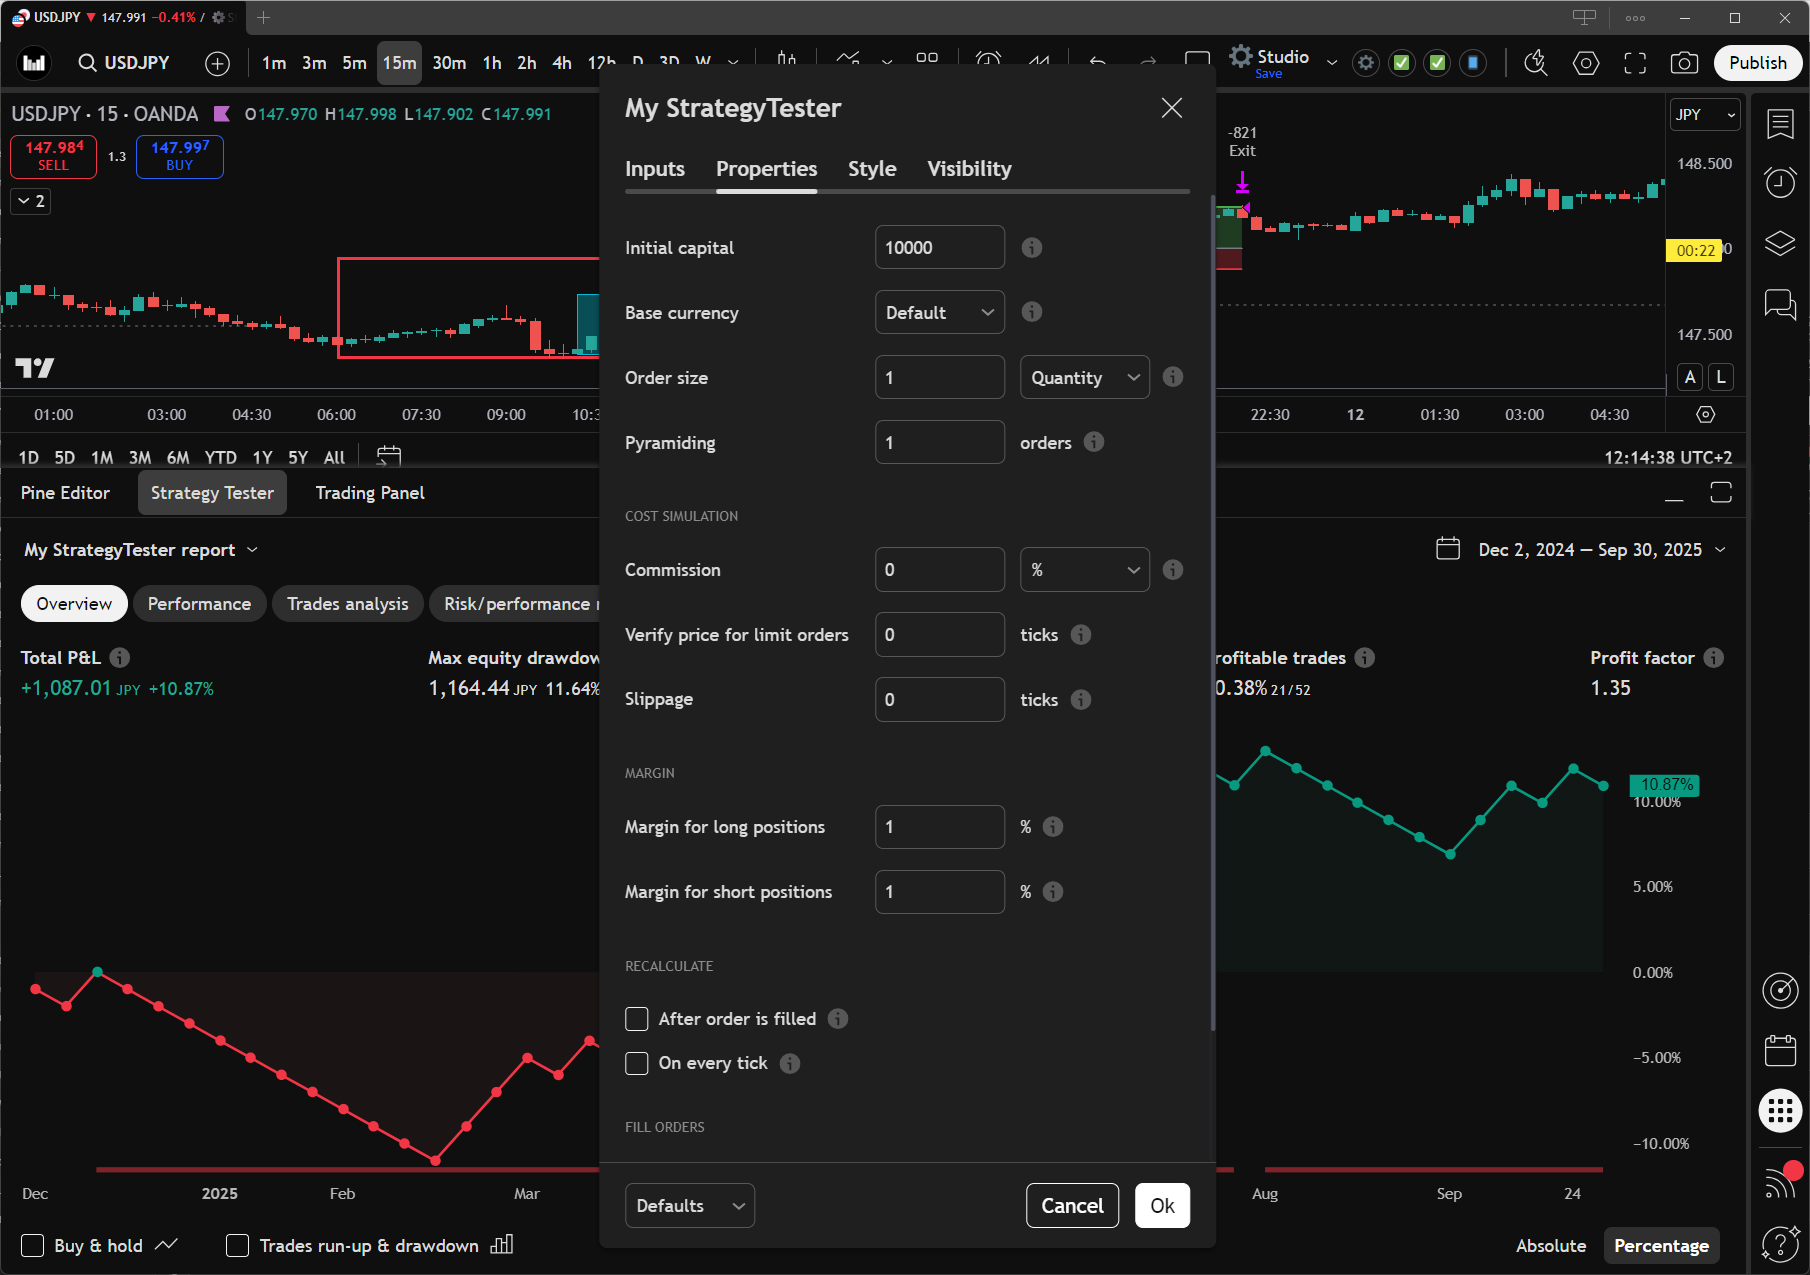This screenshot has height=1275, width=1810.
Task: Toggle log scale L button
Action: click(1721, 377)
